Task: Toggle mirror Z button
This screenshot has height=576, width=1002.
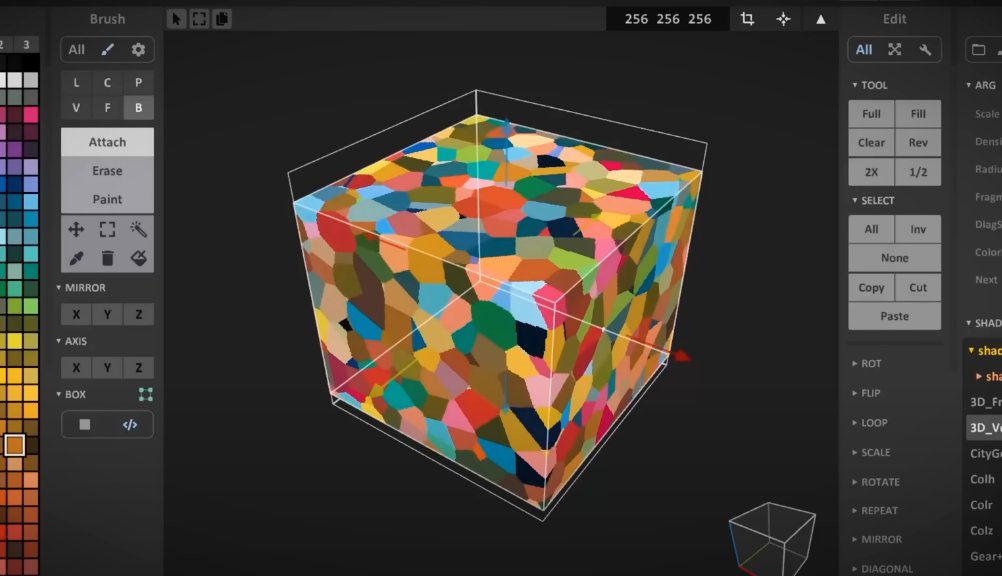Action: coord(139,315)
